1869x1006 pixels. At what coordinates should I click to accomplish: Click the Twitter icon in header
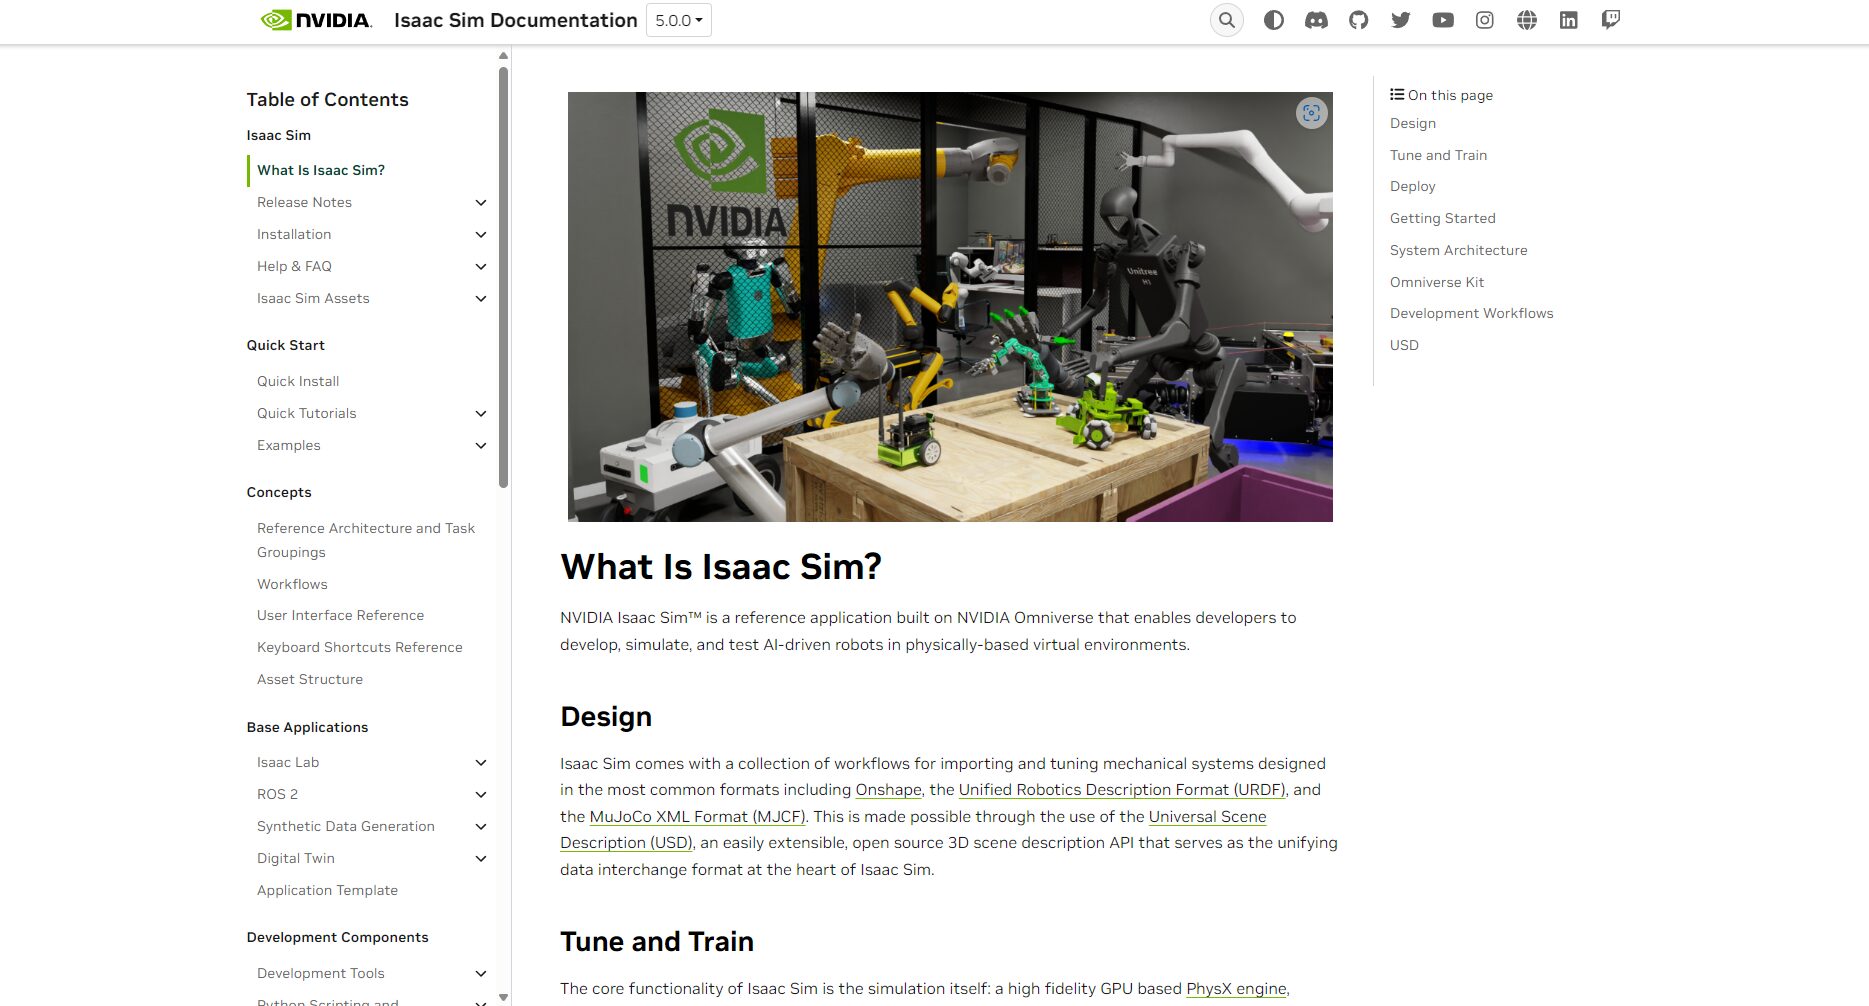[x=1400, y=20]
